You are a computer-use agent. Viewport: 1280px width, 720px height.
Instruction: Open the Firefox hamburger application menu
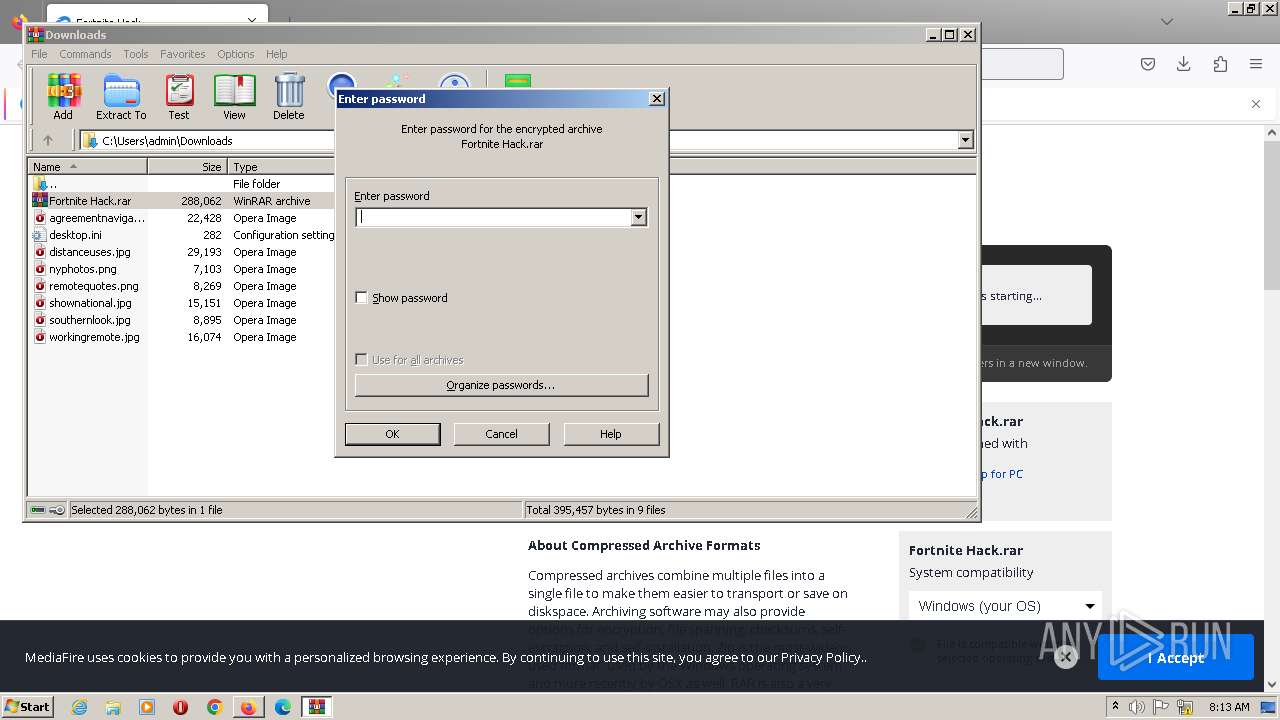coord(1256,64)
